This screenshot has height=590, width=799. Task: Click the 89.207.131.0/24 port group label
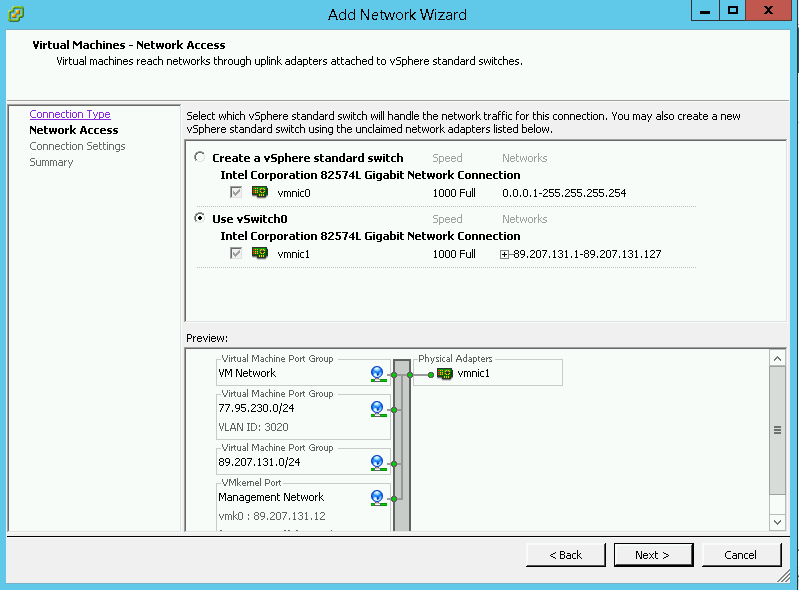[259, 462]
